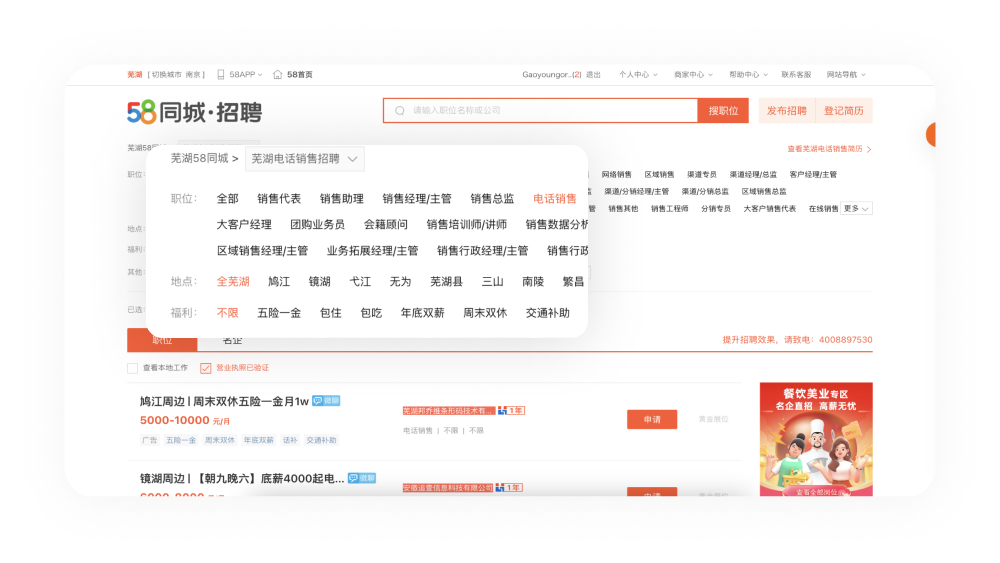This screenshot has width=1000, height=563.
Task: Expand the 更多 job categories dropdown
Action: coord(856,209)
